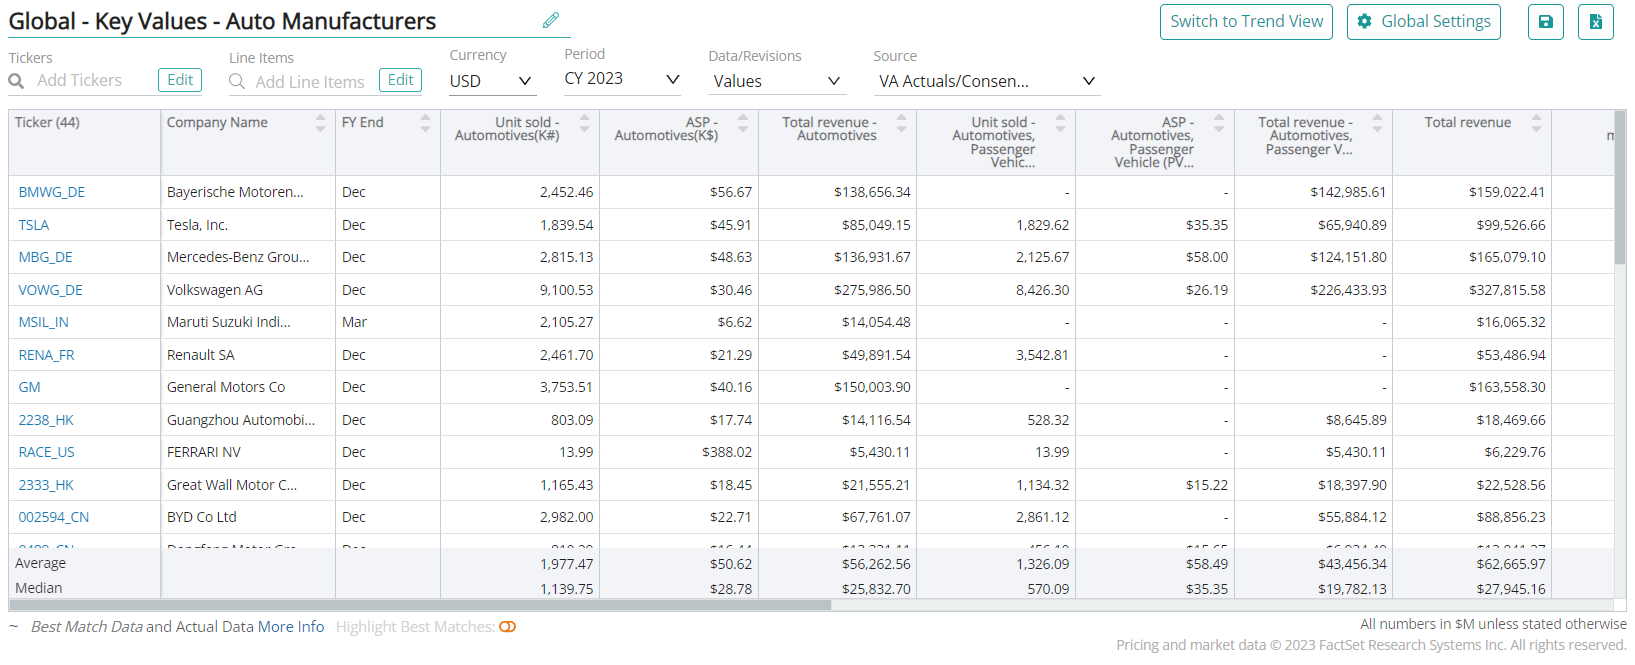Select Volkswagen AG company name cell
The image size is (1635, 665).
(x=248, y=290)
